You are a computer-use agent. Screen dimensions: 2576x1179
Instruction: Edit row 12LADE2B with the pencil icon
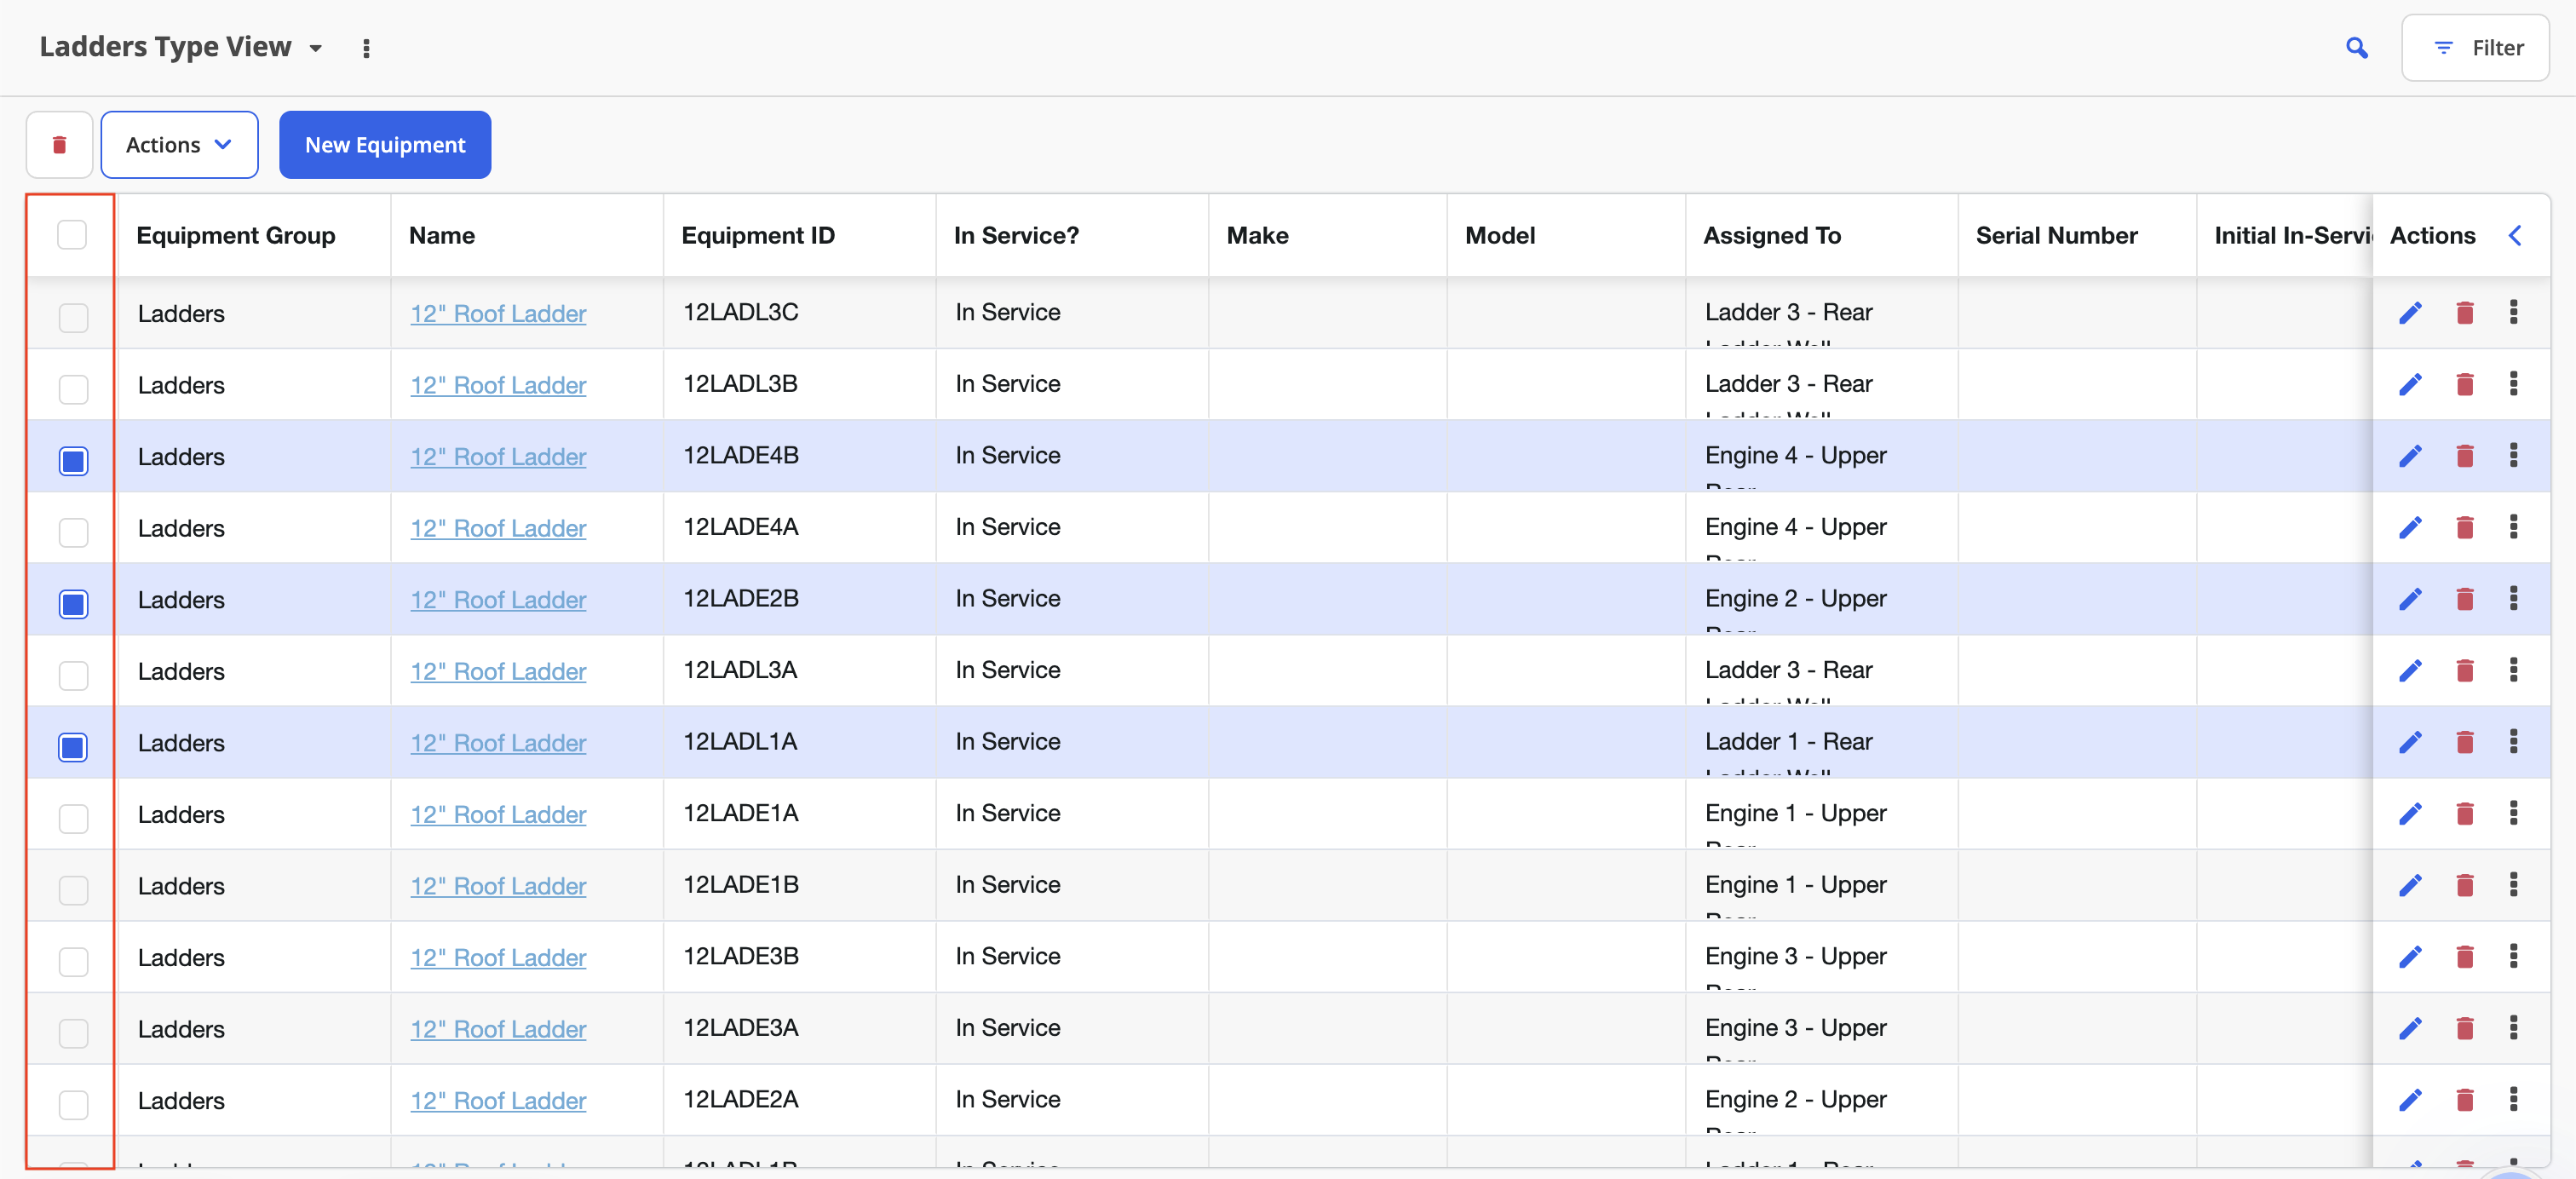click(2410, 599)
